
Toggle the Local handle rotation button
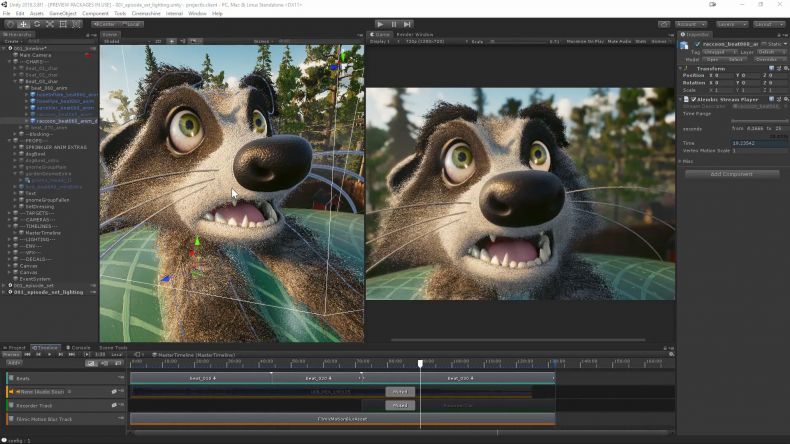[x=131, y=24]
